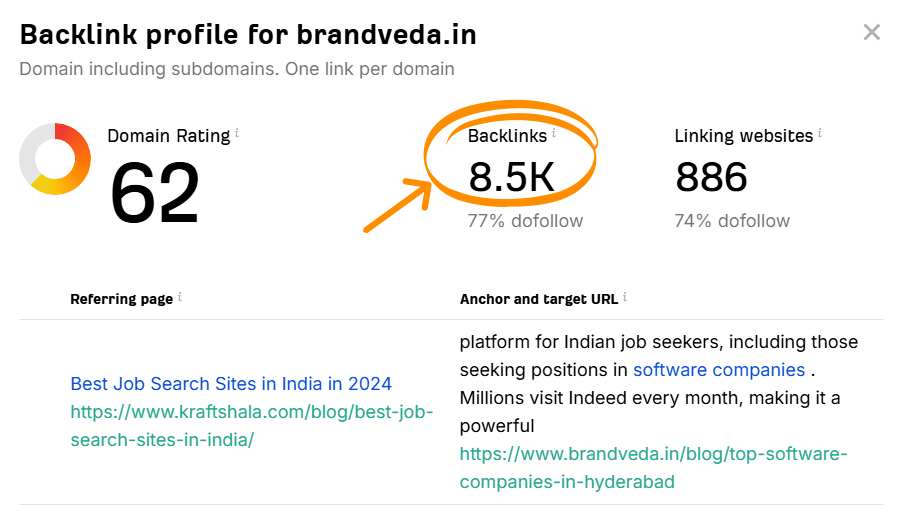
Task: Click the Referring page column header
Action: pos(122,299)
